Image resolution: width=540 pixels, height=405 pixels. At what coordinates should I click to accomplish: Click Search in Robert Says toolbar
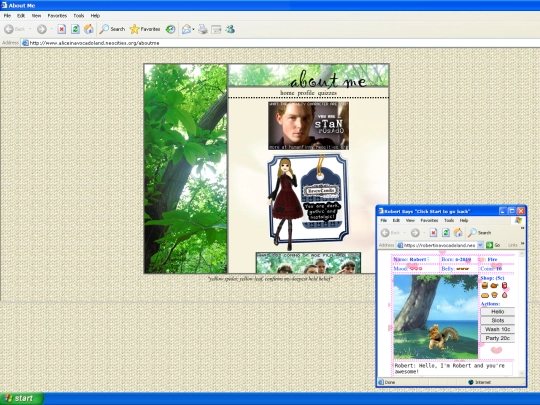tap(479, 233)
